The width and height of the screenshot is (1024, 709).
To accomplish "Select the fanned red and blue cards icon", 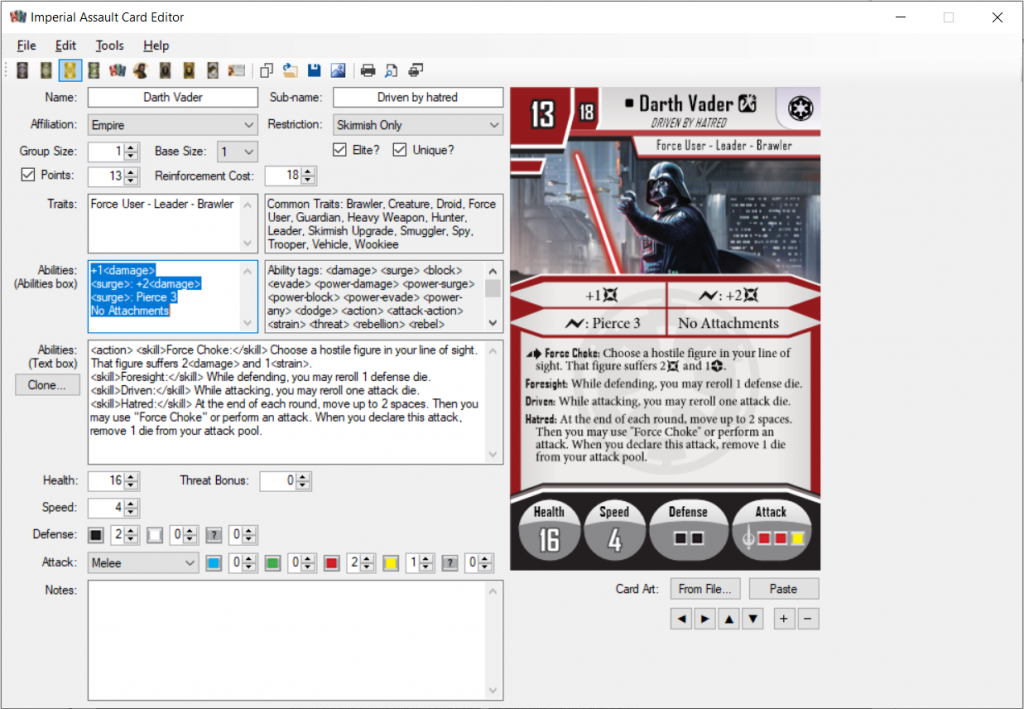I will [118, 70].
